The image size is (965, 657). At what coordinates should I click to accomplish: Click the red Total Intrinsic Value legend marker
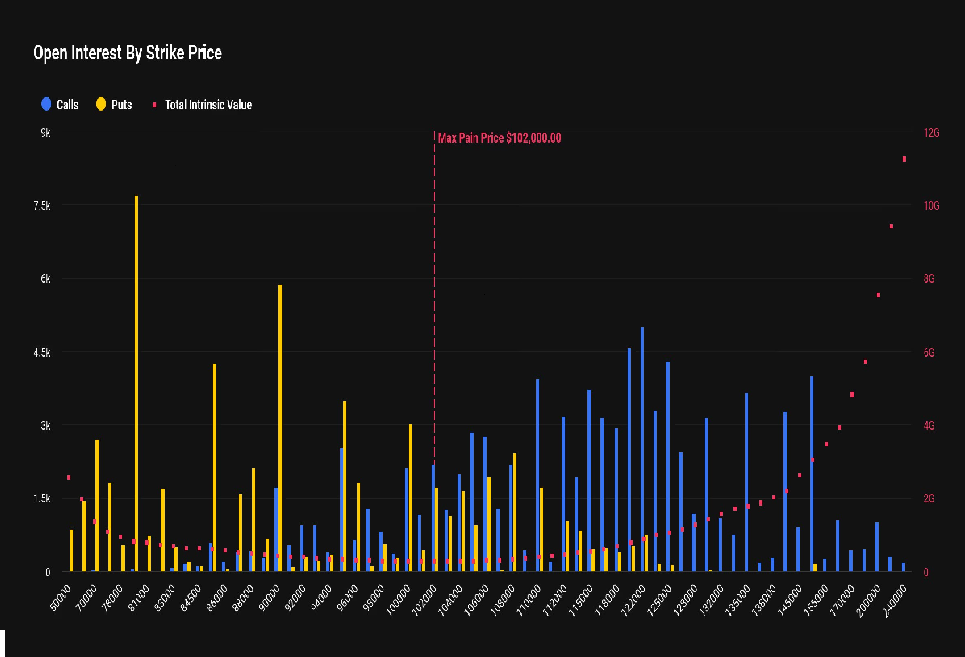tap(154, 104)
